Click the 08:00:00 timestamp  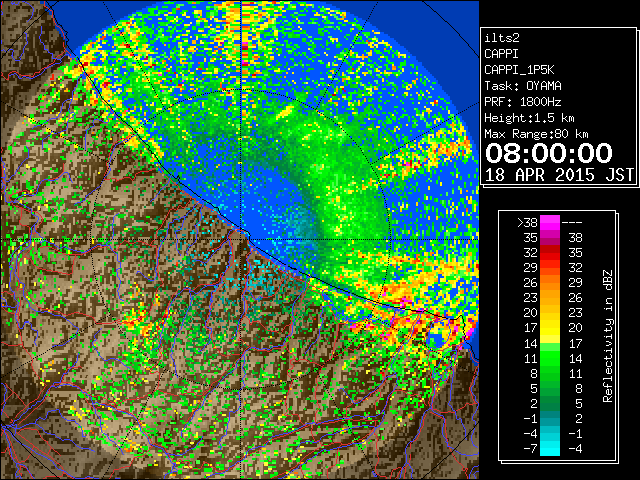coord(549,153)
